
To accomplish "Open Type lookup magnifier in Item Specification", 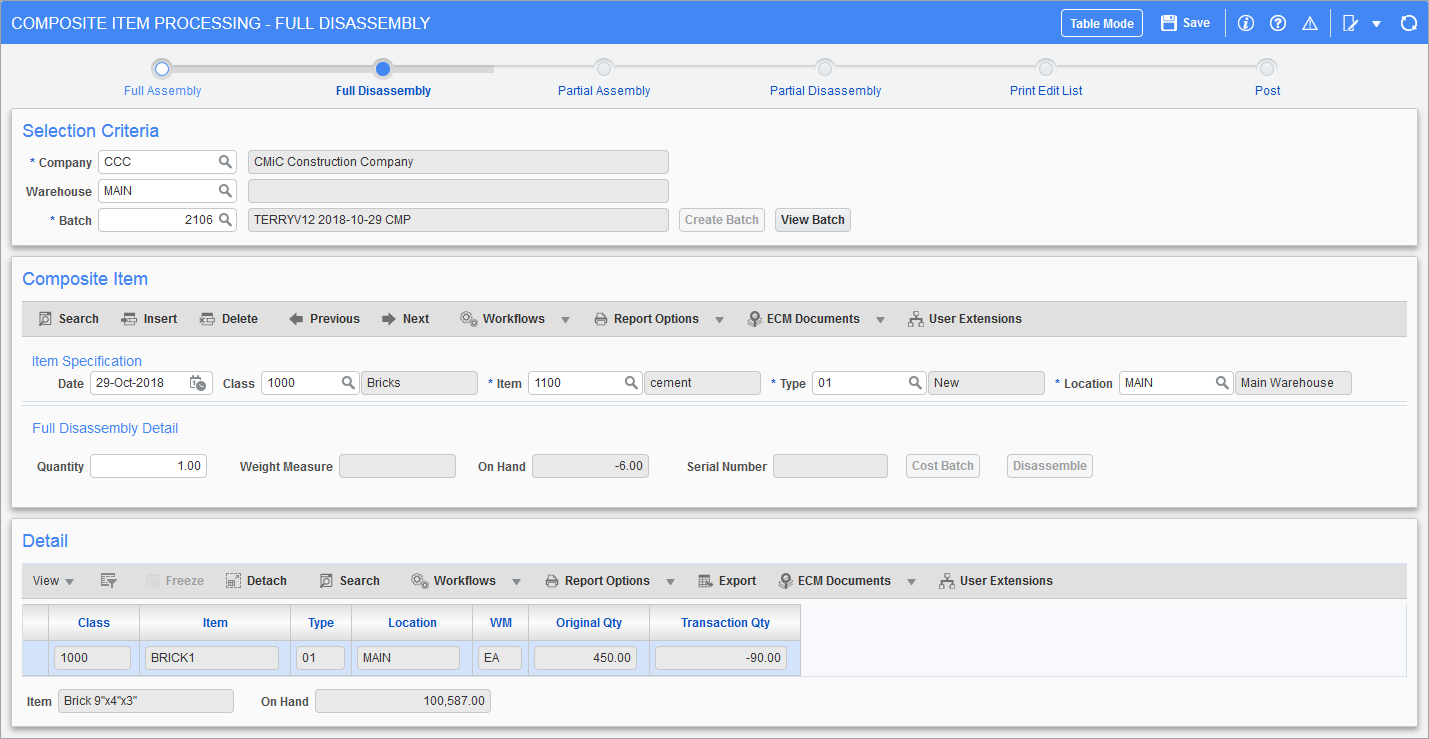I will pos(915,383).
